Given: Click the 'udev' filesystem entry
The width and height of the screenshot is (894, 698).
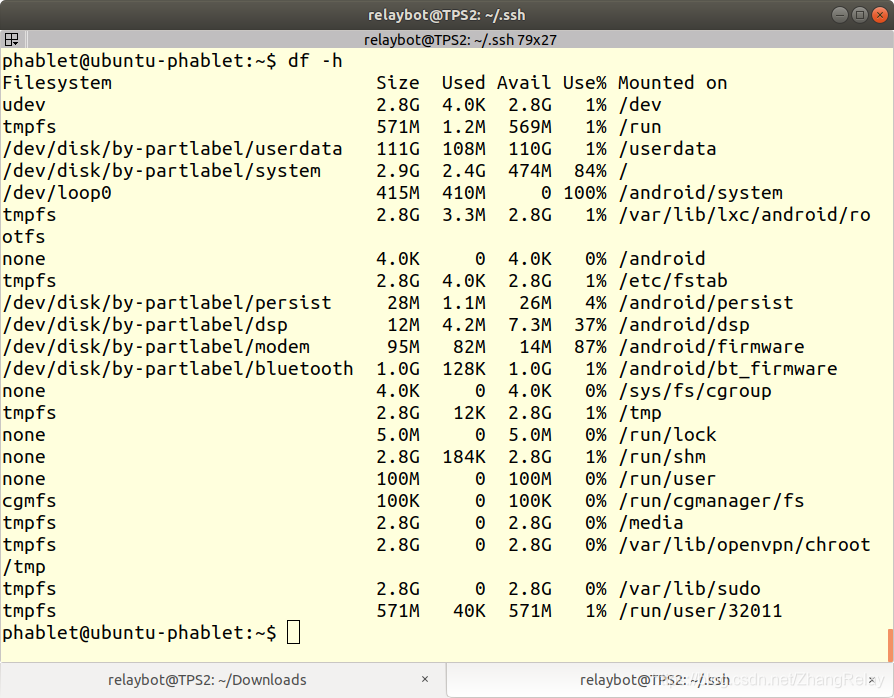Looking at the screenshot, I should [24, 105].
